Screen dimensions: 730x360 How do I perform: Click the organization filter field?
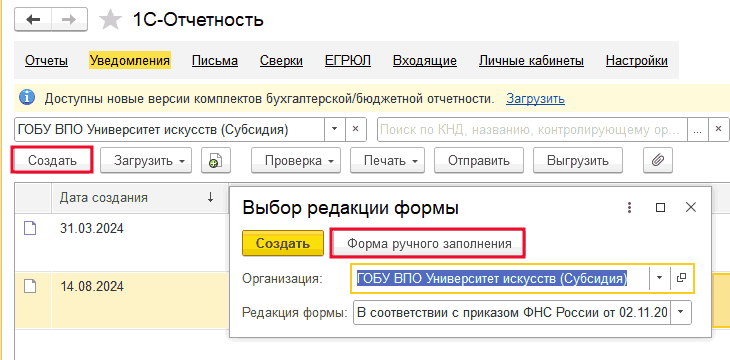pos(169,129)
